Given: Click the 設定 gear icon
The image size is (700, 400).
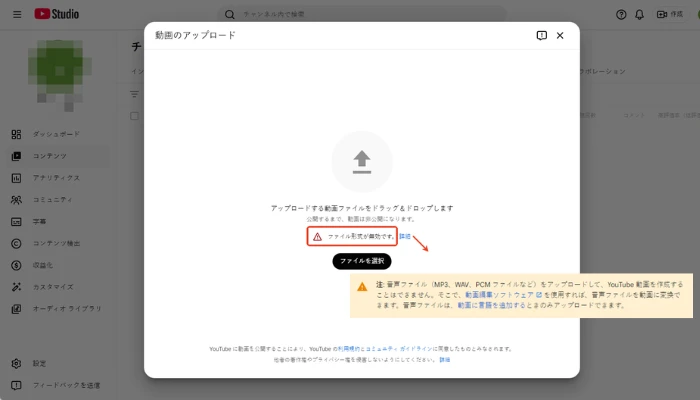Looking at the screenshot, I should pyautogui.click(x=17, y=363).
